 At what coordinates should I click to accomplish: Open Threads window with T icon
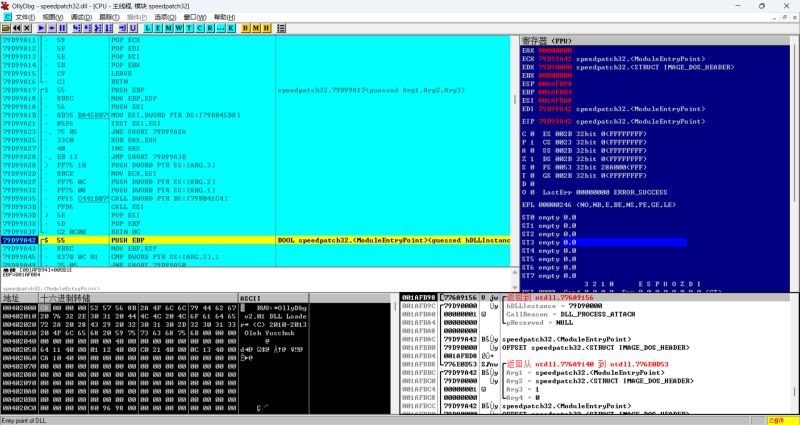[x=189, y=28]
